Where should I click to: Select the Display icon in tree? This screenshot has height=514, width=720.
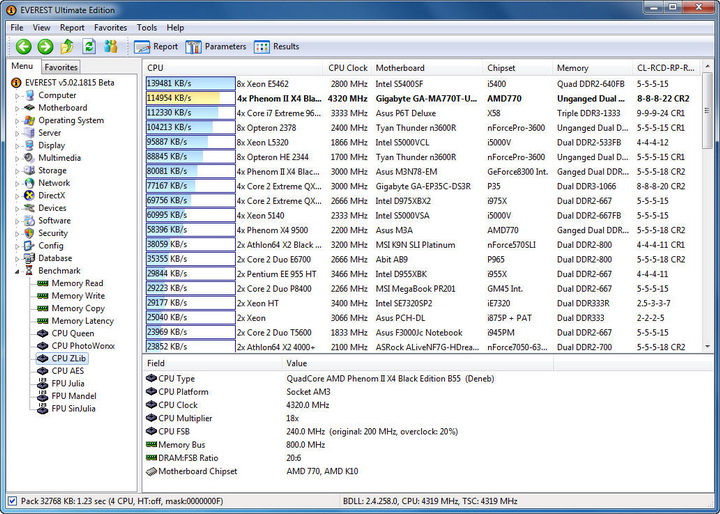tap(30, 145)
